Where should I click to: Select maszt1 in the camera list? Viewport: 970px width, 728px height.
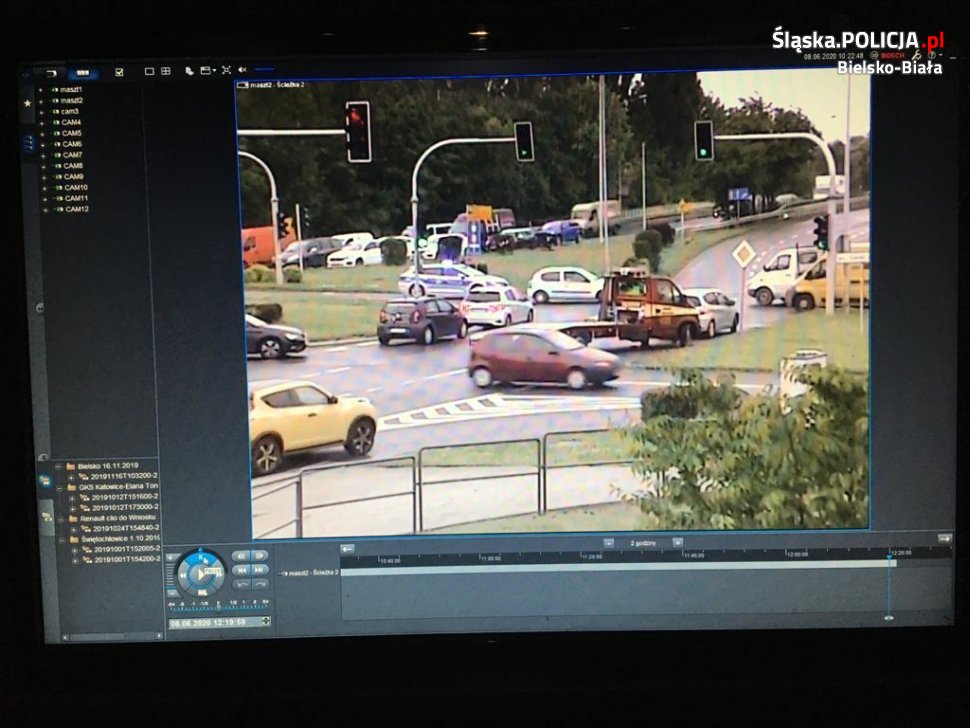pos(71,90)
